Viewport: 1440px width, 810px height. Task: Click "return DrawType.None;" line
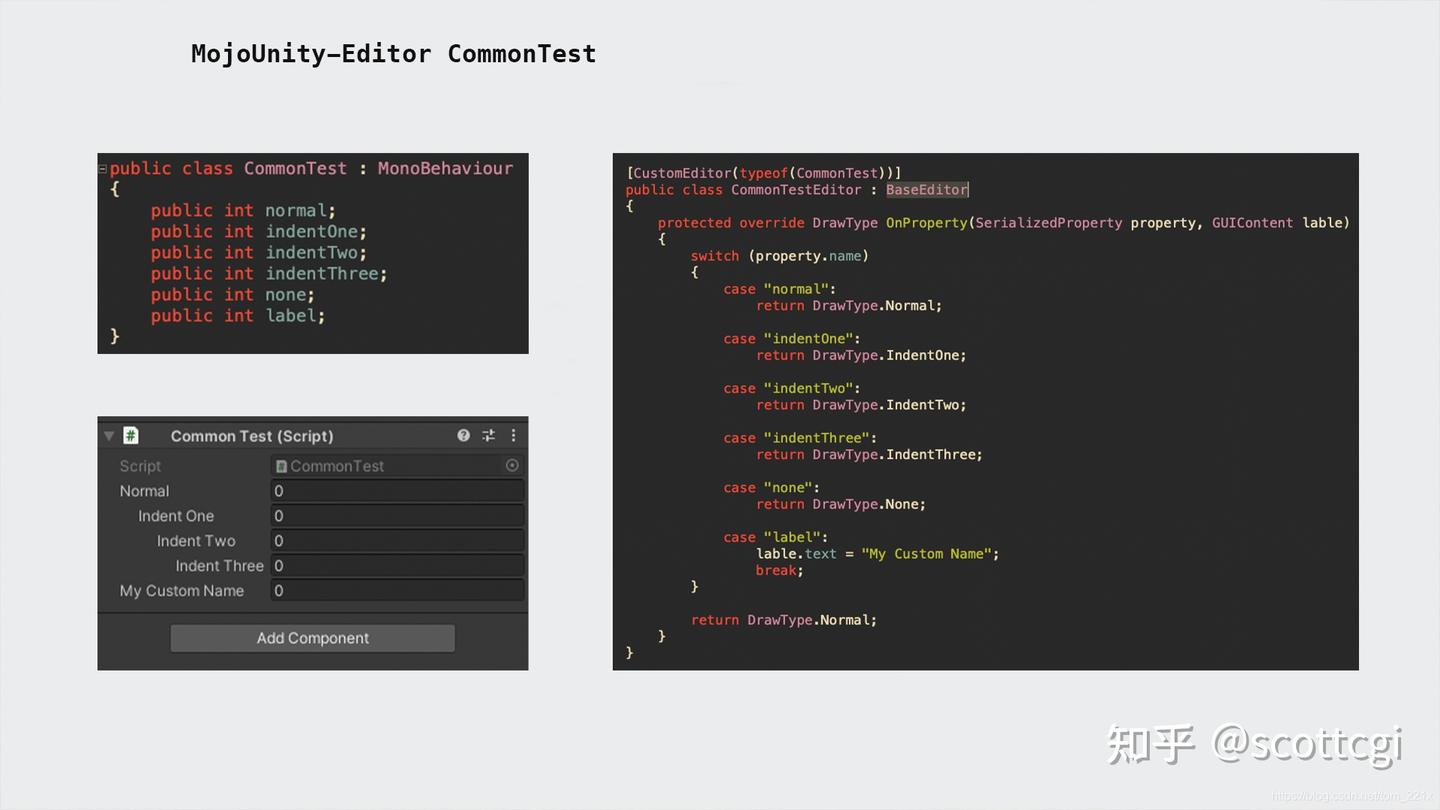[x=841, y=504]
